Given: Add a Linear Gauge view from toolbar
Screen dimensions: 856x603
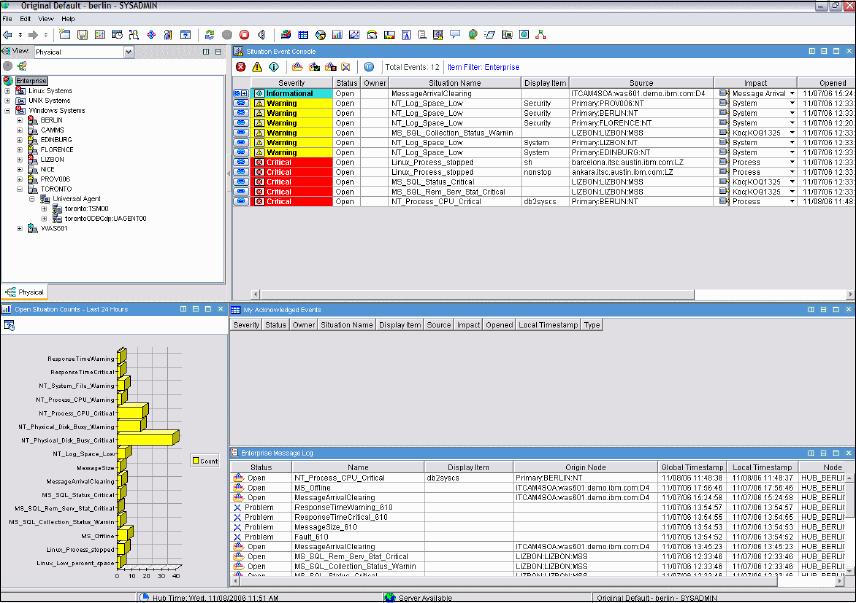Looking at the screenshot, I should point(389,35).
